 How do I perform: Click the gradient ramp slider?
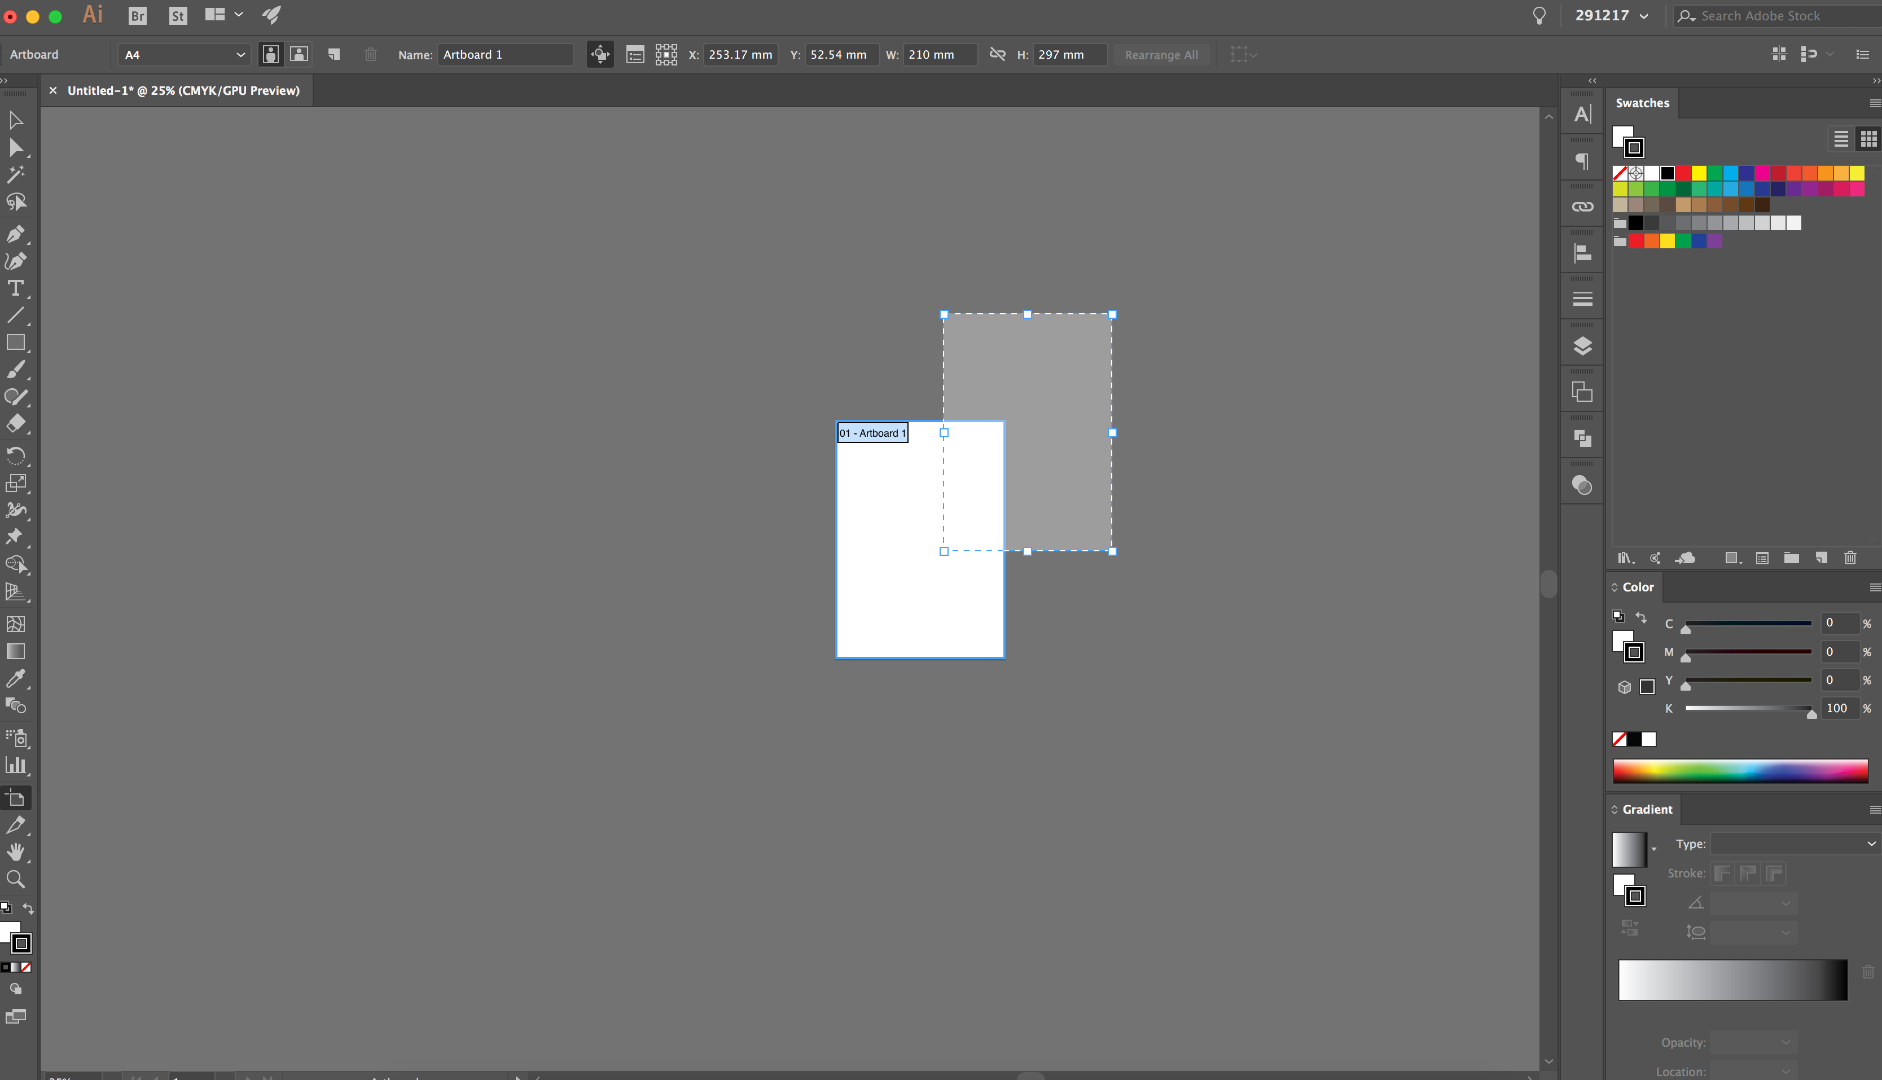[1732, 980]
